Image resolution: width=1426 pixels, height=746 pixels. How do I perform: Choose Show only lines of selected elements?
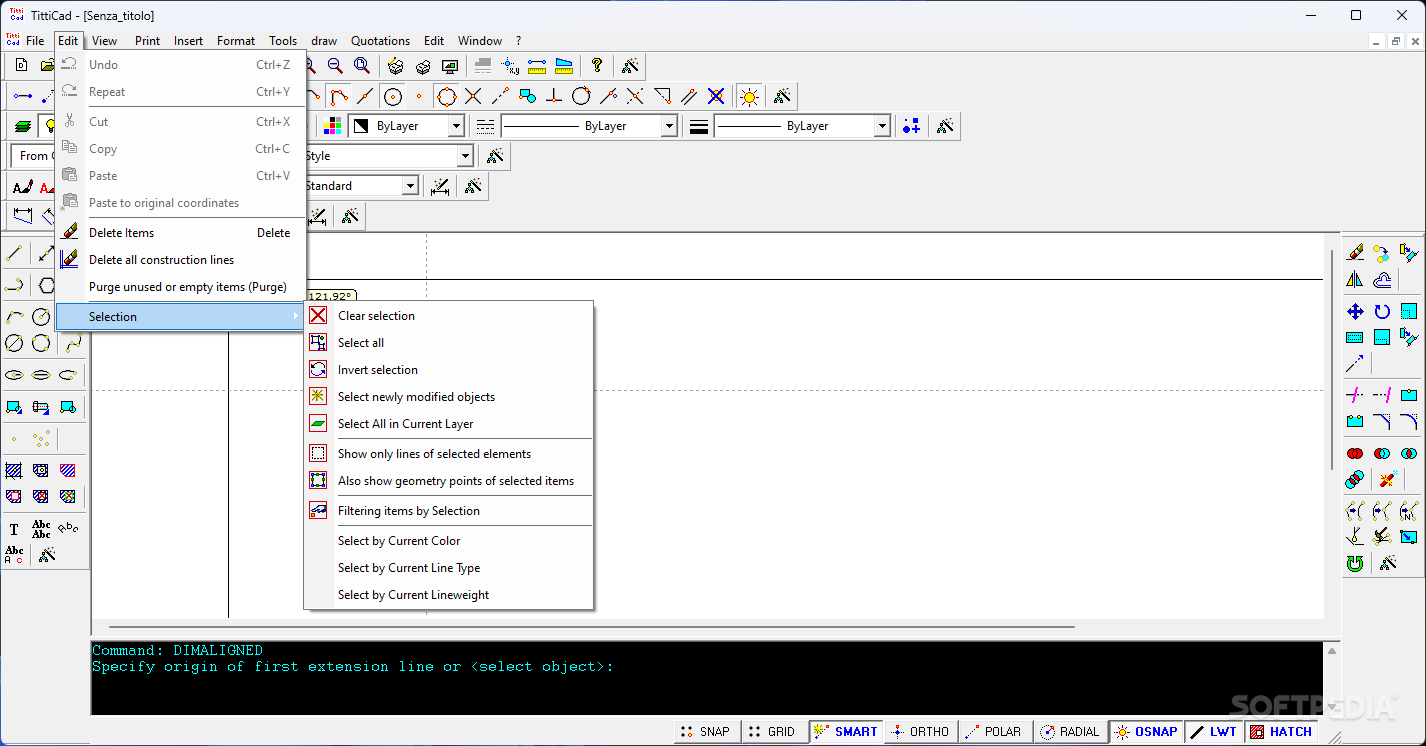pos(448,453)
